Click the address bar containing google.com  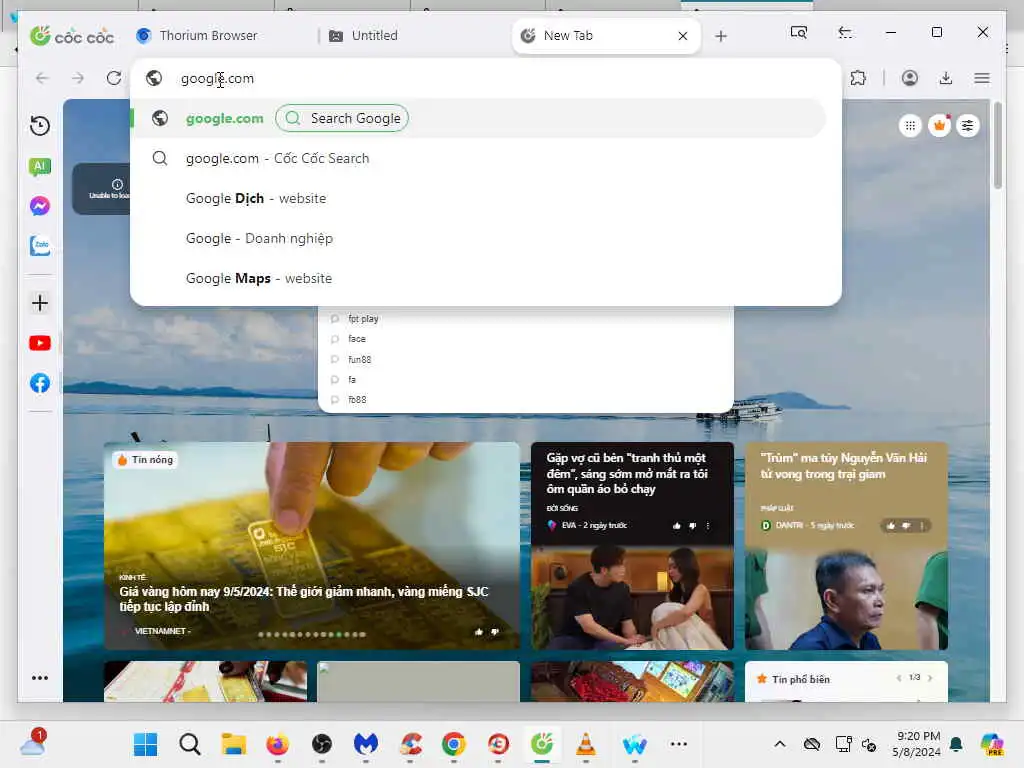(487, 78)
